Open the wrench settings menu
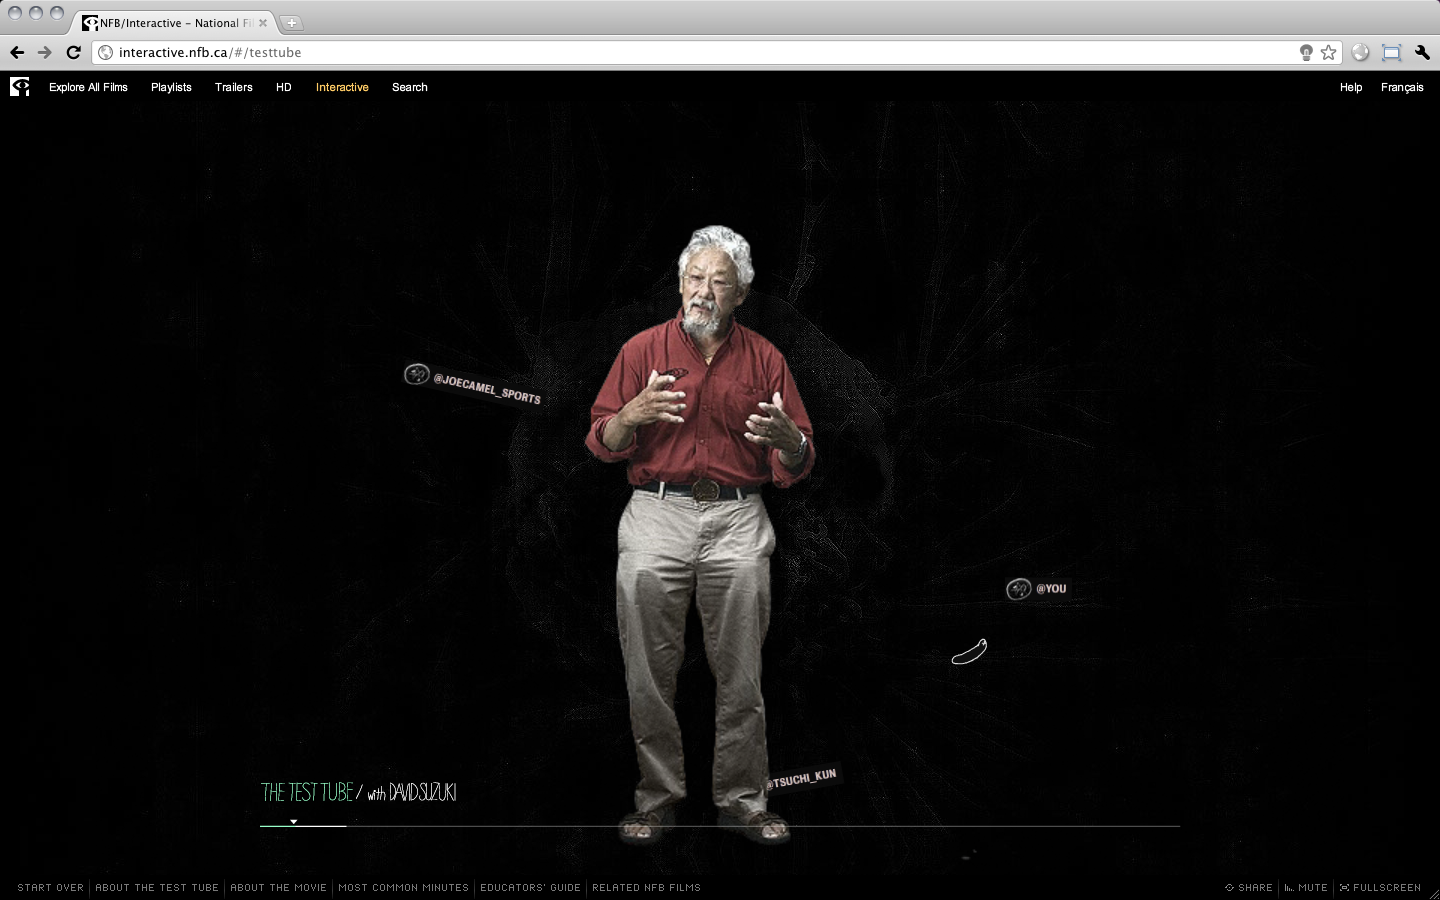The width and height of the screenshot is (1440, 900). point(1422,52)
